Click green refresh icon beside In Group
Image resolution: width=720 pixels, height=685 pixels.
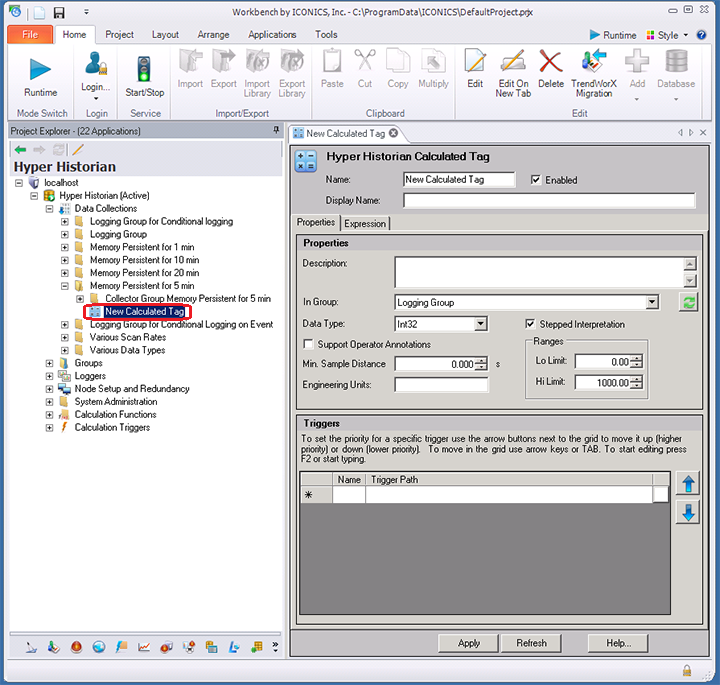(x=688, y=302)
